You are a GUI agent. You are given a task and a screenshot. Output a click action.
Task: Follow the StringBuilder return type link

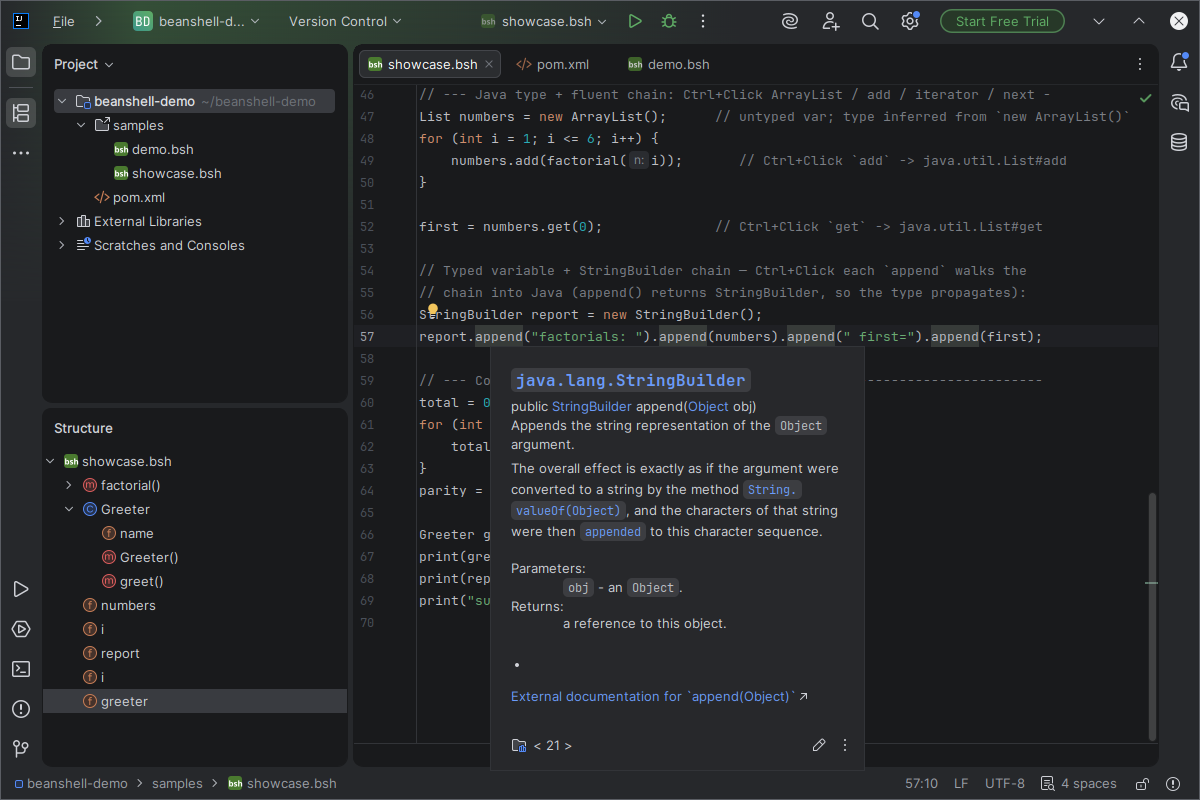coord(592,406)
